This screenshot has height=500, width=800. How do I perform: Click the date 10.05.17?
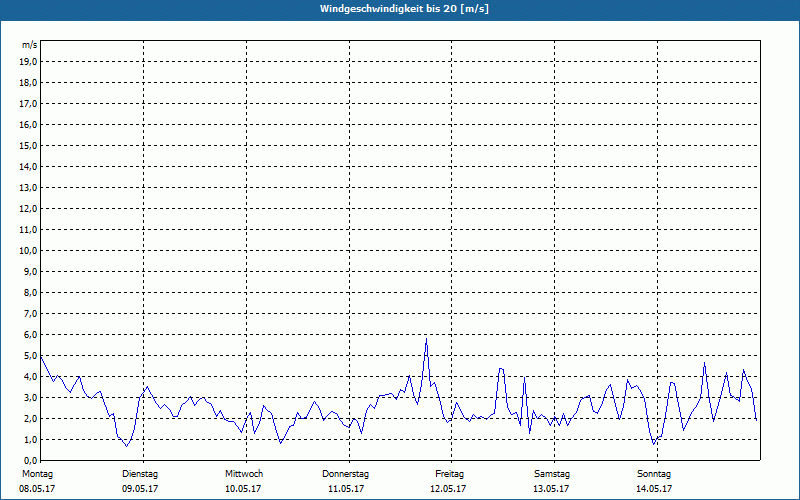pyautogui.click(x=243, y=489)
